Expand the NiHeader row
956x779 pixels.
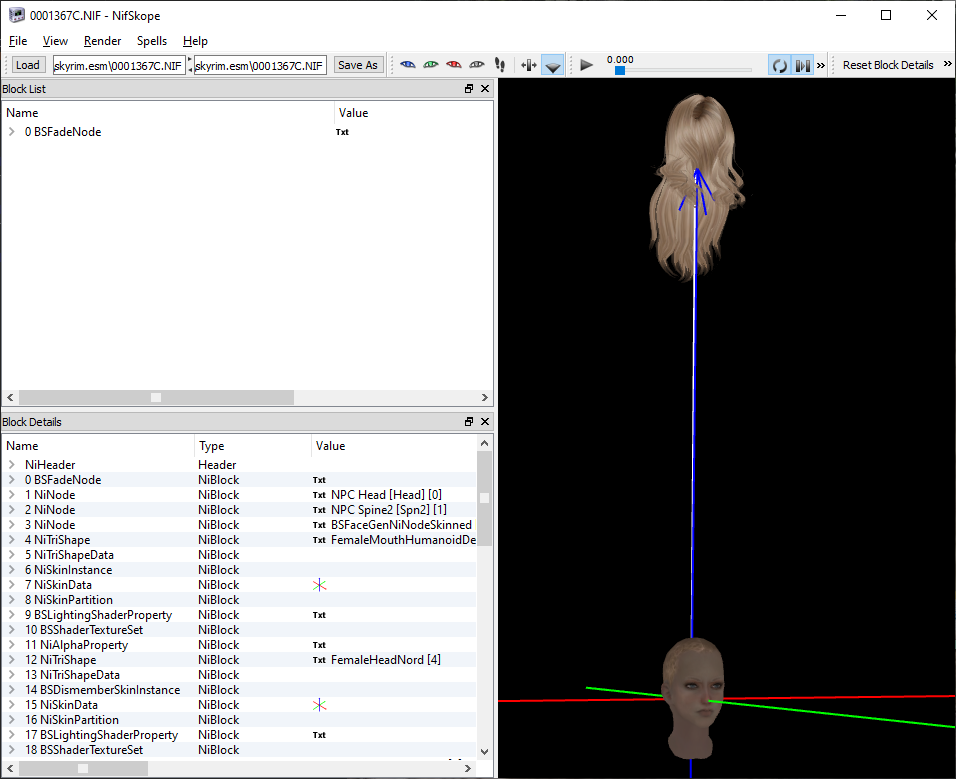click(x=12, y=464)
